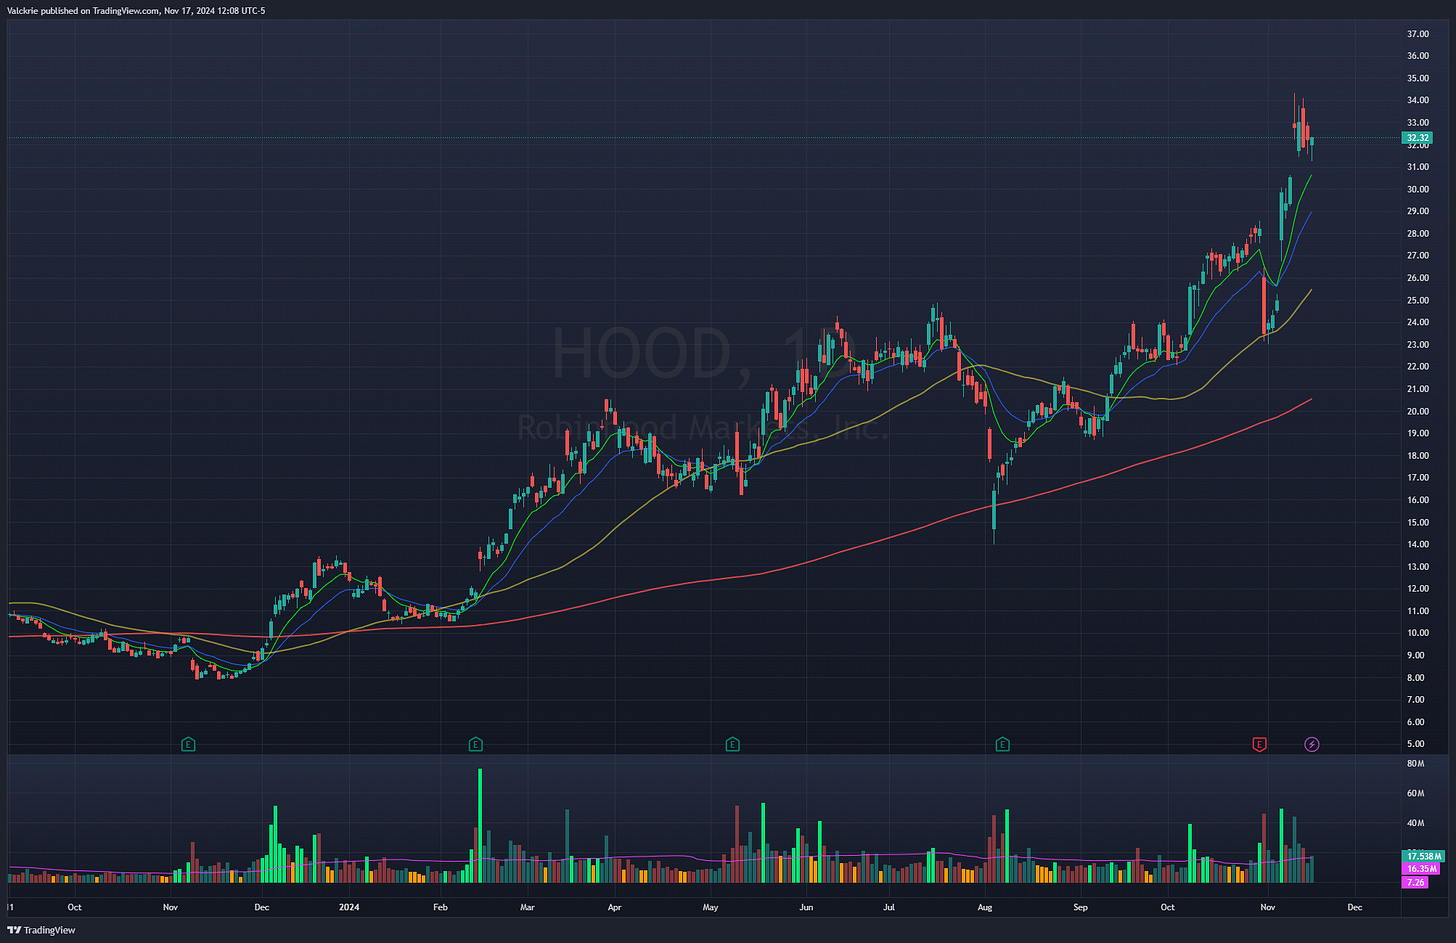Click the Apr label on time axis
Image resolution: width=1456 pixels, height=943 pixels.
click(614, 907)
